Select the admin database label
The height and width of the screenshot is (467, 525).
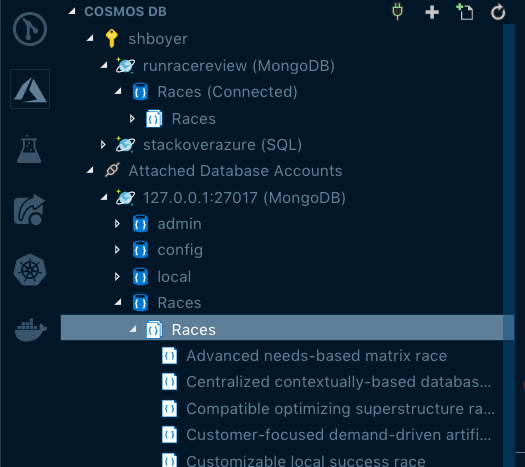pyautogui.click(x=179, y=224)
